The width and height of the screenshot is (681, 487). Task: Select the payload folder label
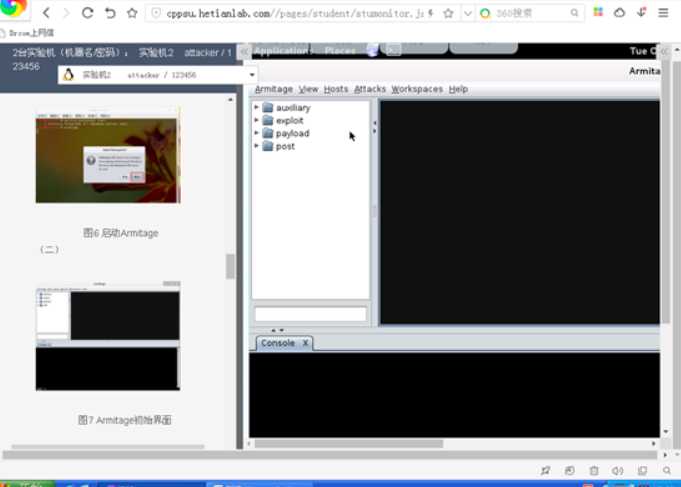coord(293,134)
